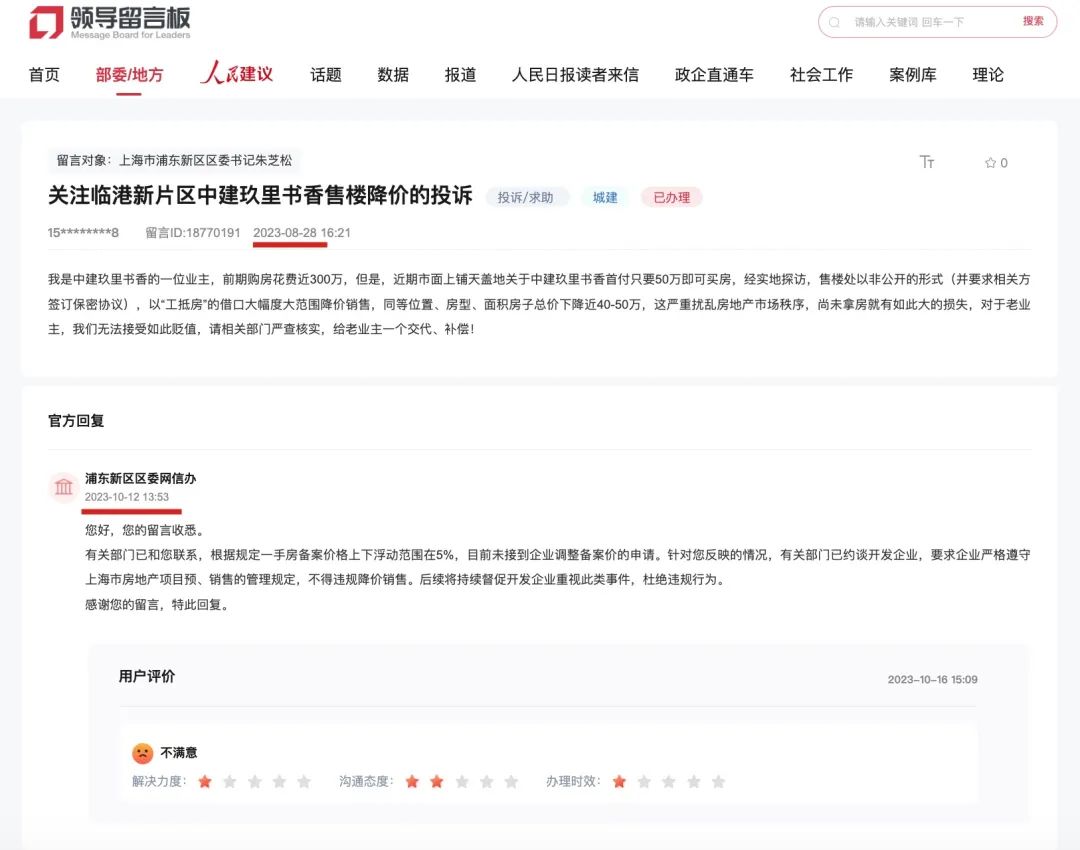Click the 您好，您的留言收悉 line
The height and width of the screenshot is (850, 1080).
[x=145, y=530]
